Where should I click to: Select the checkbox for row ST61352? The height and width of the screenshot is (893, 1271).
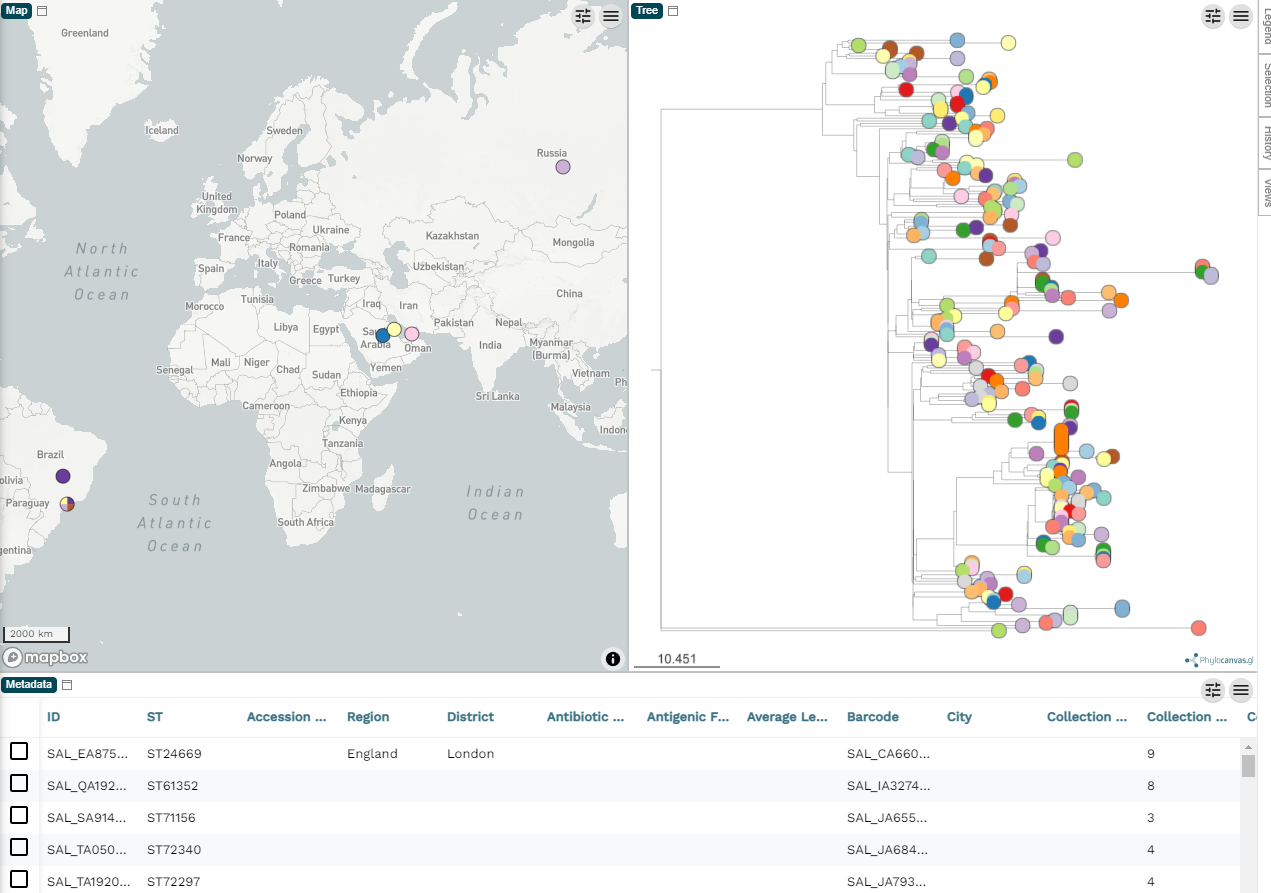pyautogui.click(x=19, y=784)
